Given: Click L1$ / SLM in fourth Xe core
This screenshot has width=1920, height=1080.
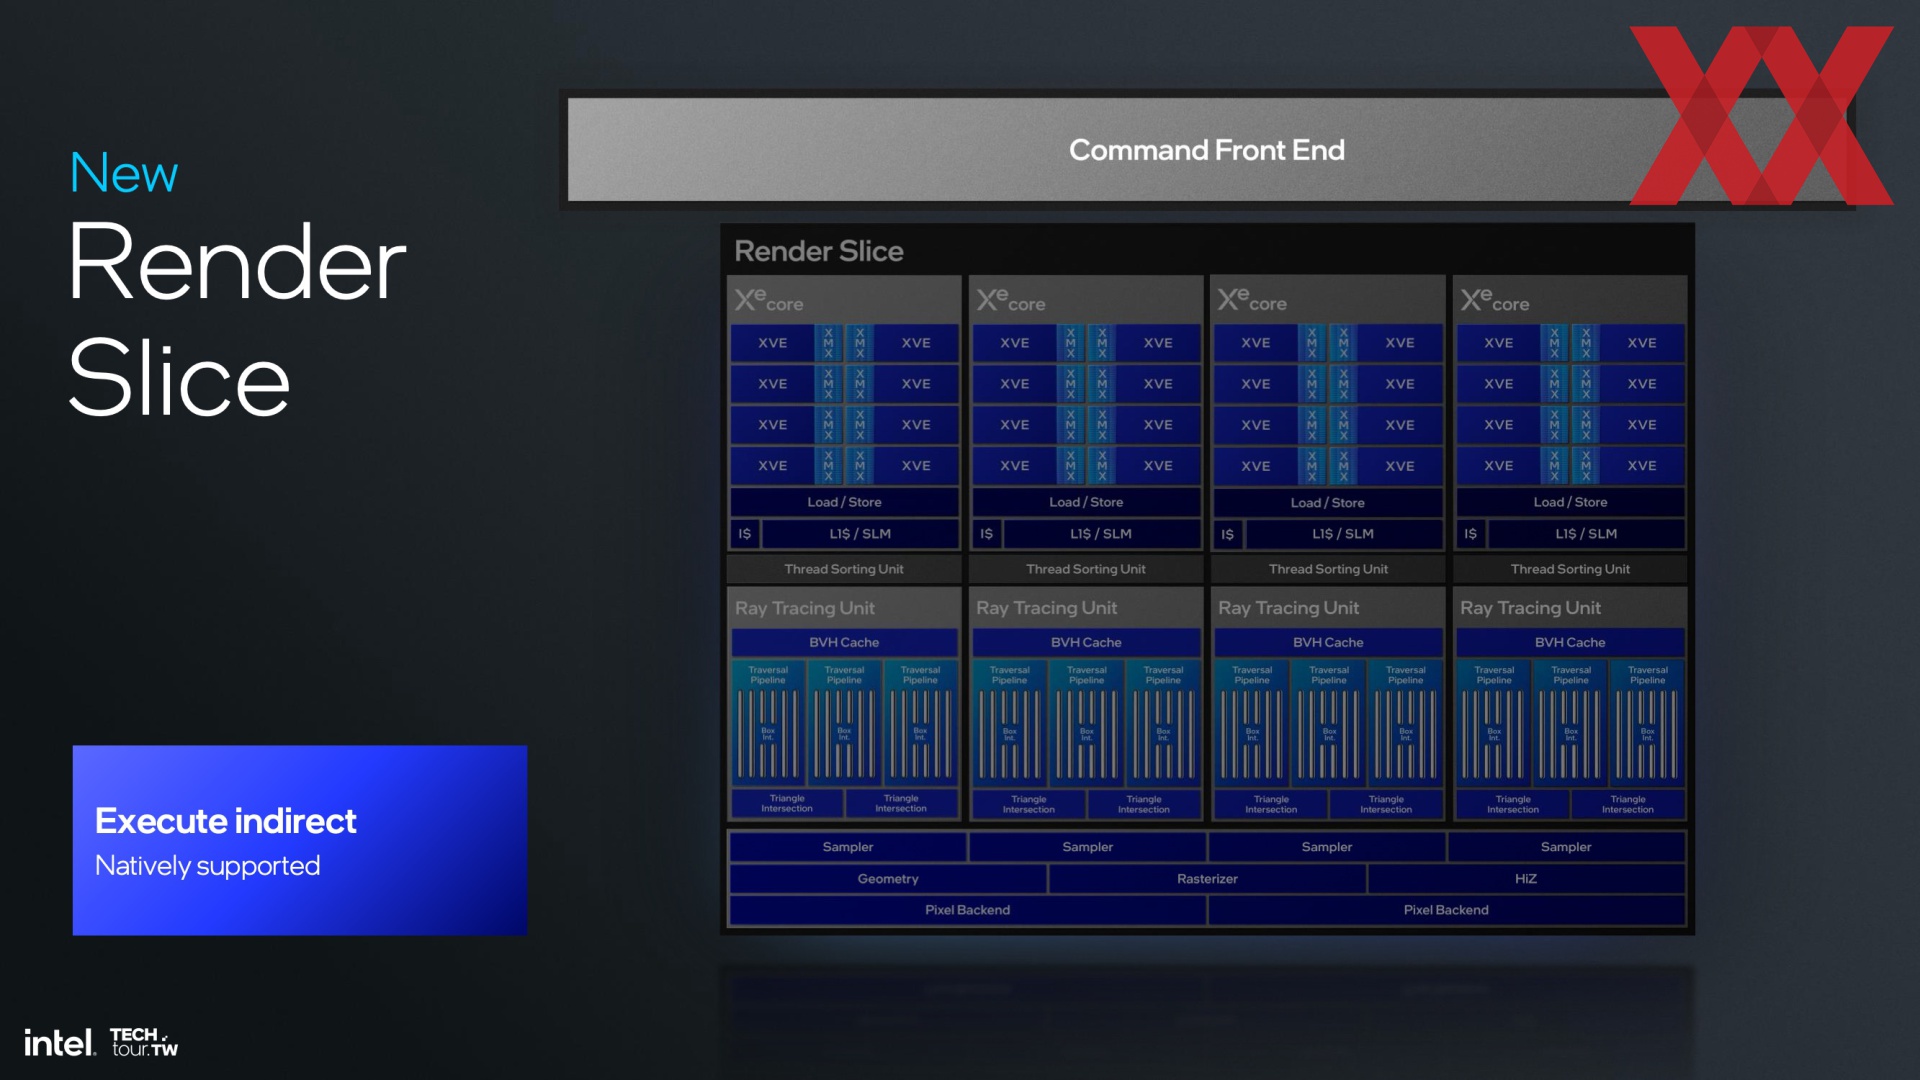Looking at the screenshot, I should coord(1586,534).
